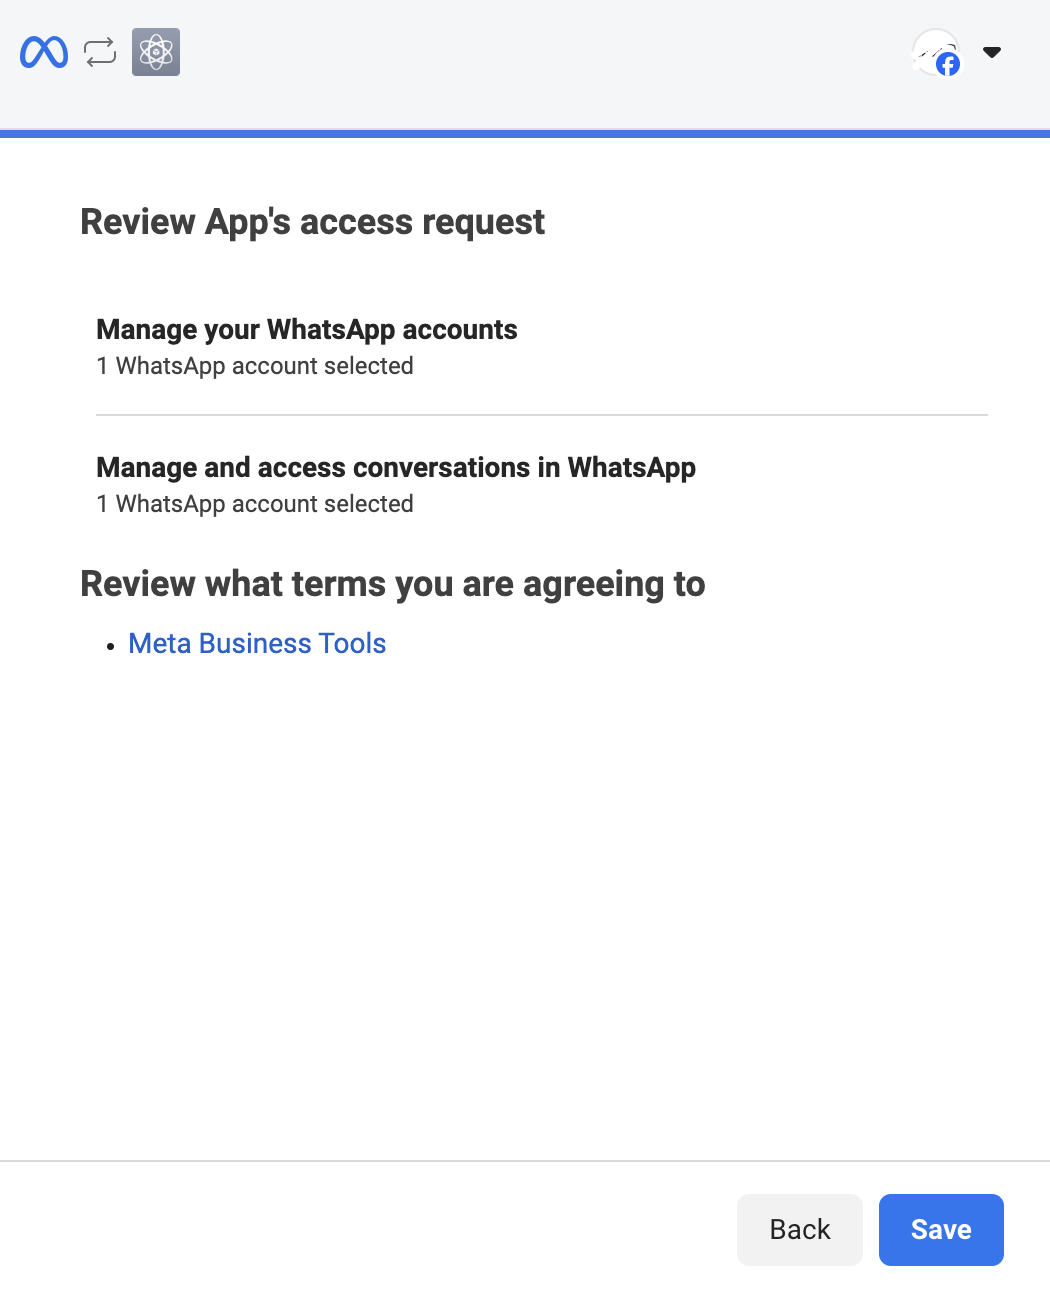Open the Meta Business Tools link
Viewport: 1050px width, 1294px height.
[x=257, y=643]
